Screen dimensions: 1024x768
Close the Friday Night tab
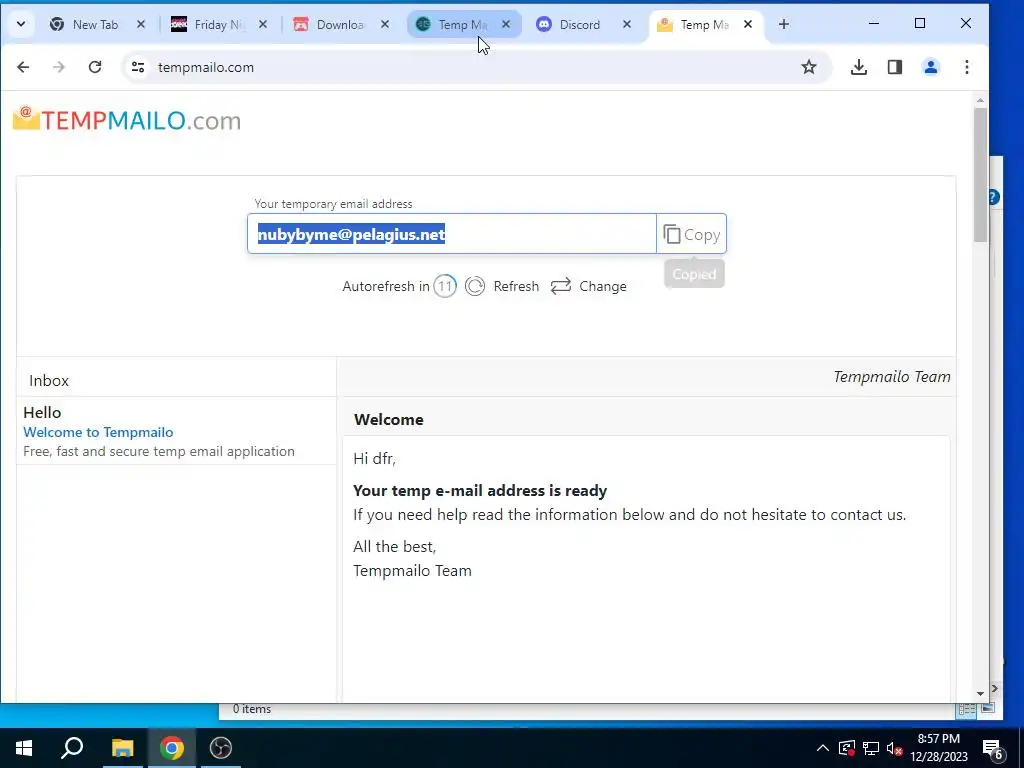263,25
